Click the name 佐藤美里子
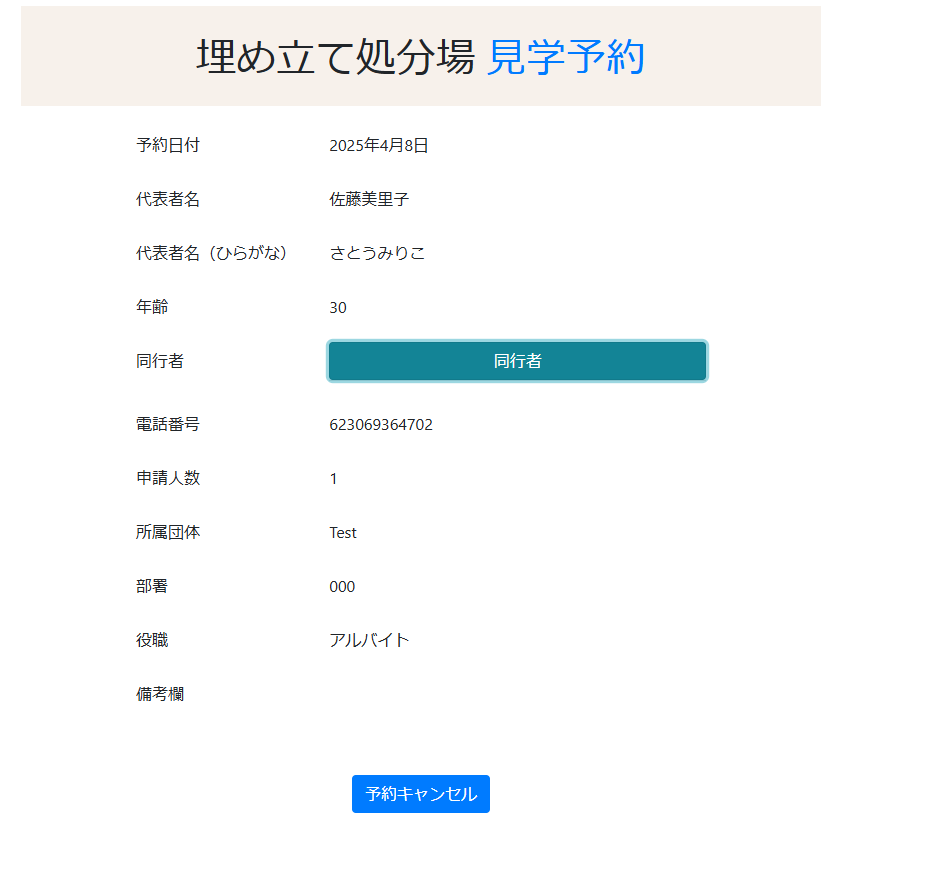 [x=369, y=200]
